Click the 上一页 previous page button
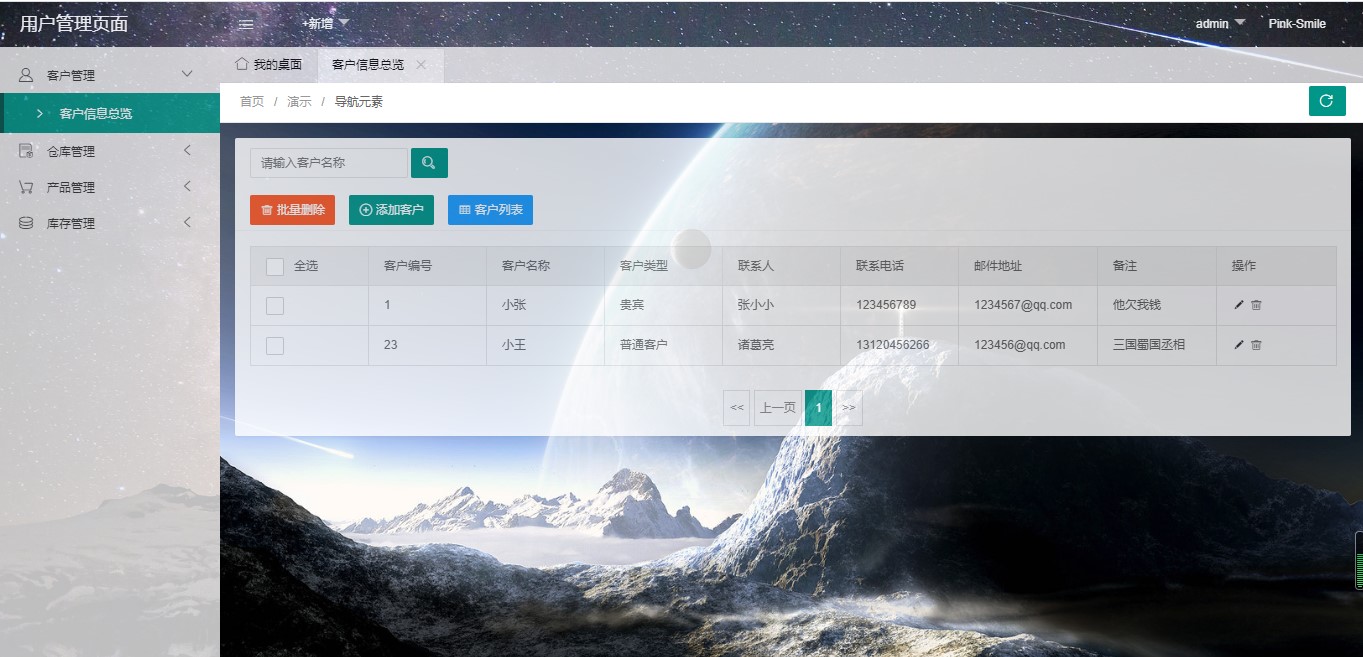This screenshot has height=657, width=1363. point(778,408)
